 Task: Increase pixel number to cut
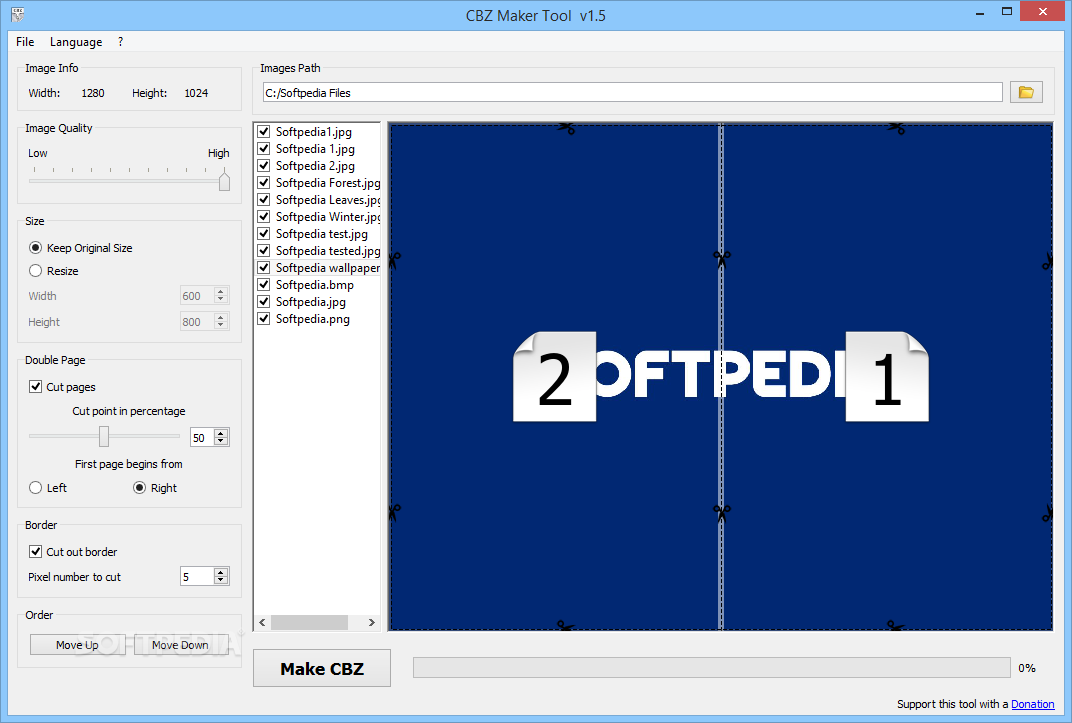pos(221,572)
